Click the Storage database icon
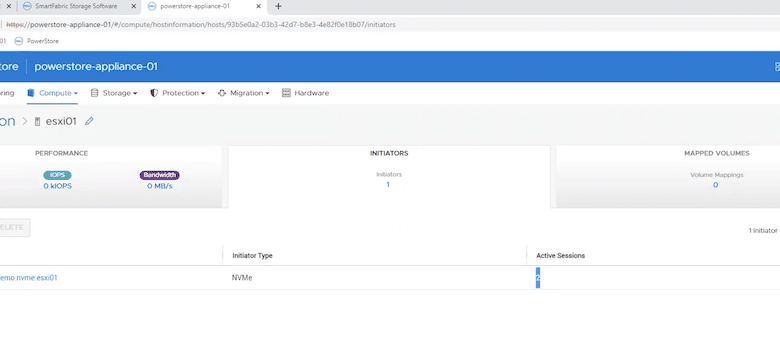 coord(95,93)
